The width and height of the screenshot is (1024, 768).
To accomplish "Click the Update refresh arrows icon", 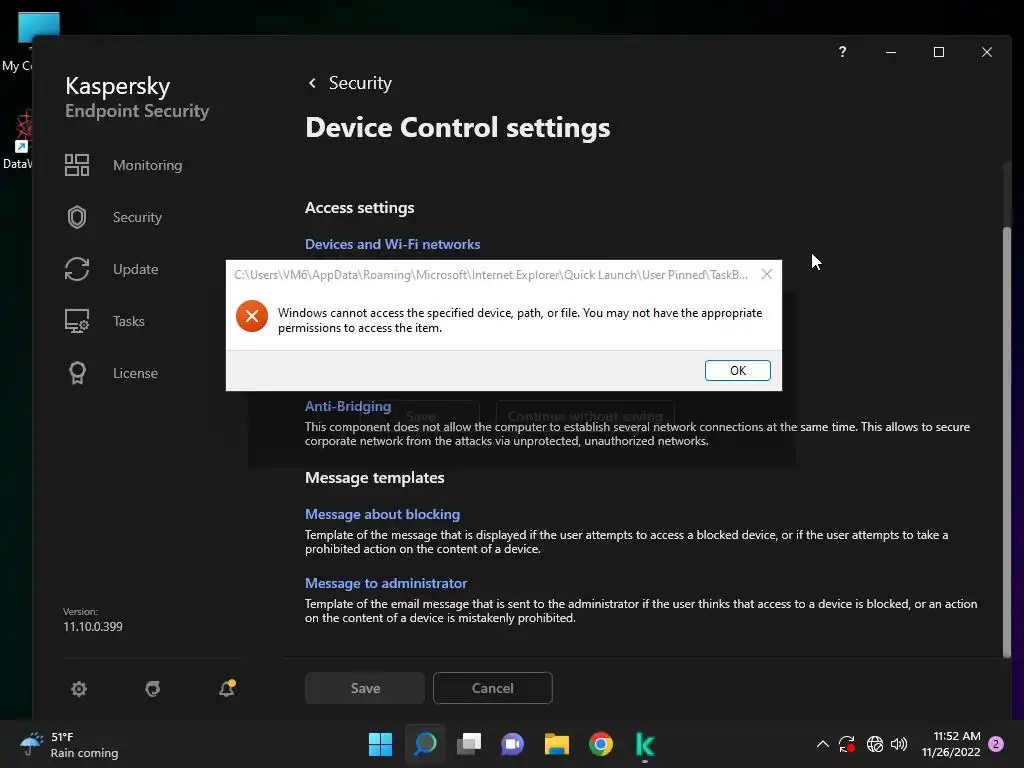I will pyautogui.click(x=77, y=269).
